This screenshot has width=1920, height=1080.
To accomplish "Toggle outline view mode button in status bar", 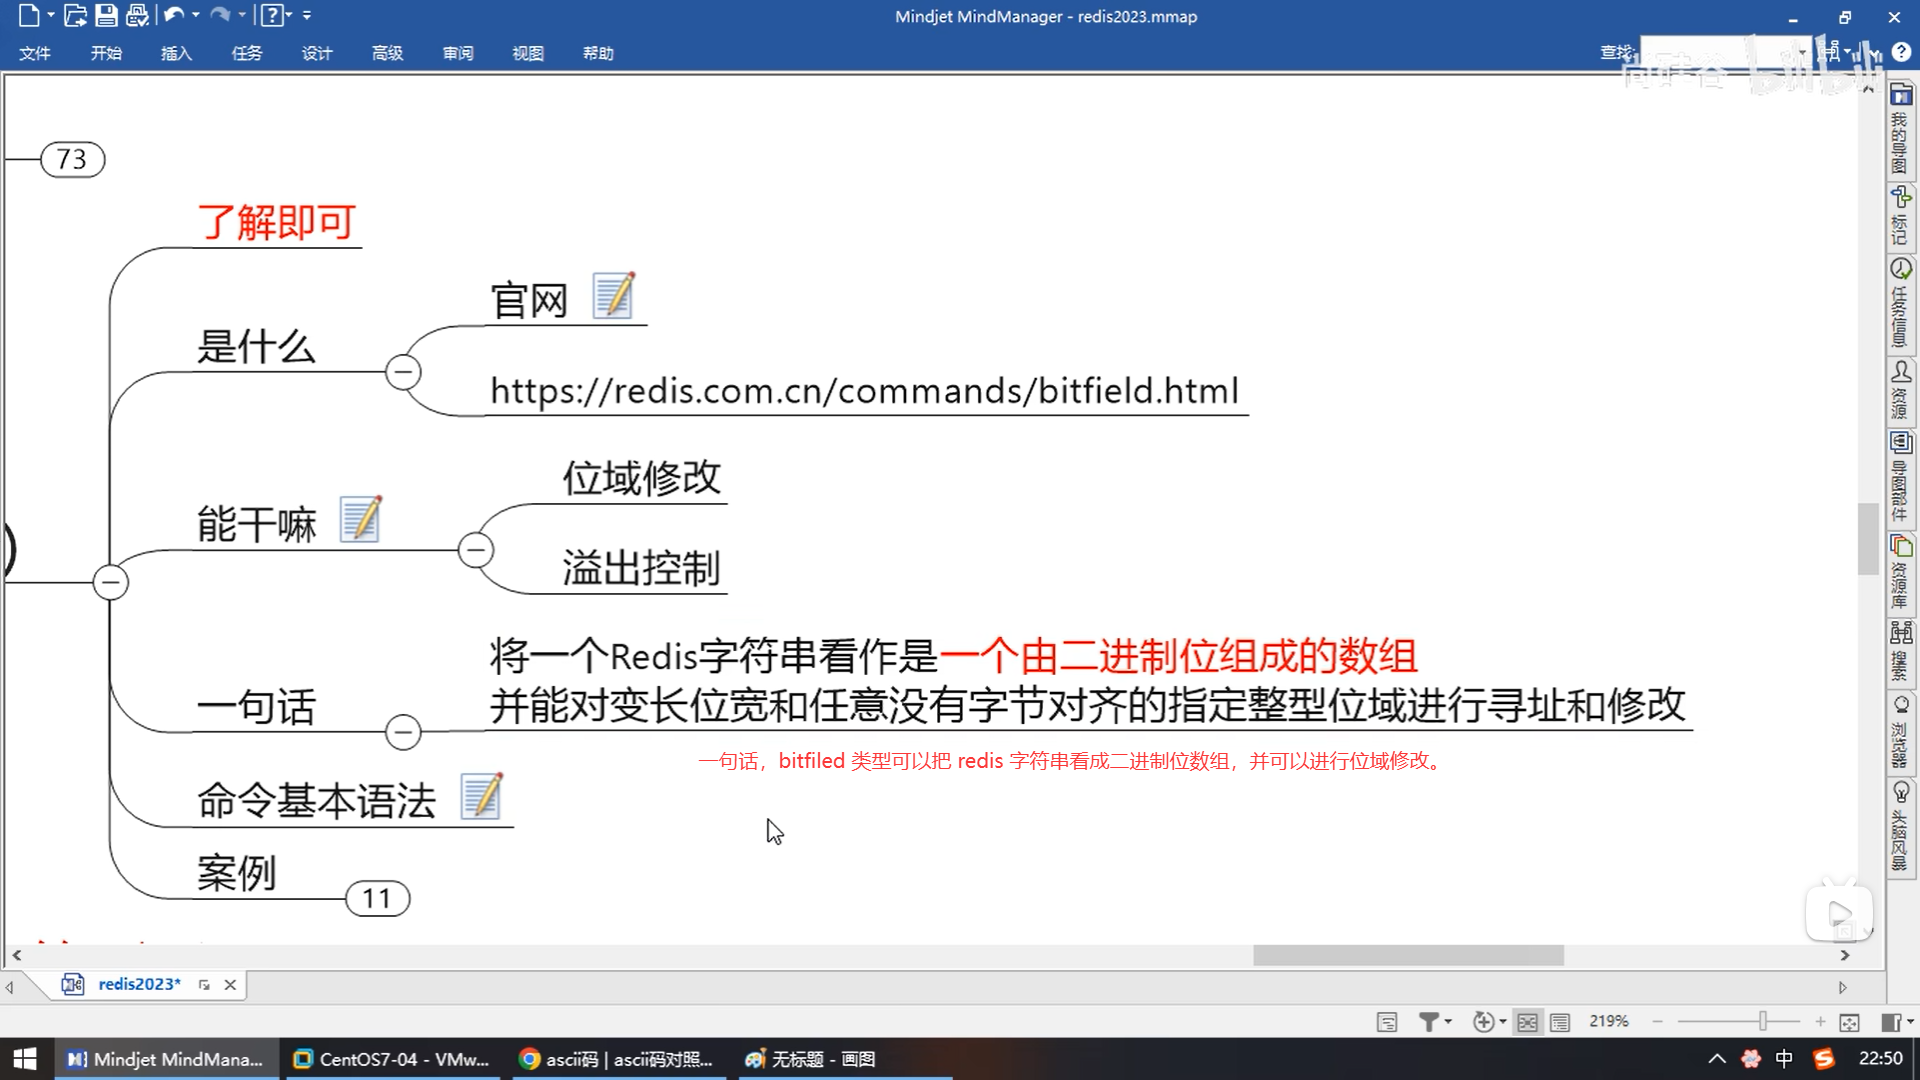I will pos(1559,1021).
